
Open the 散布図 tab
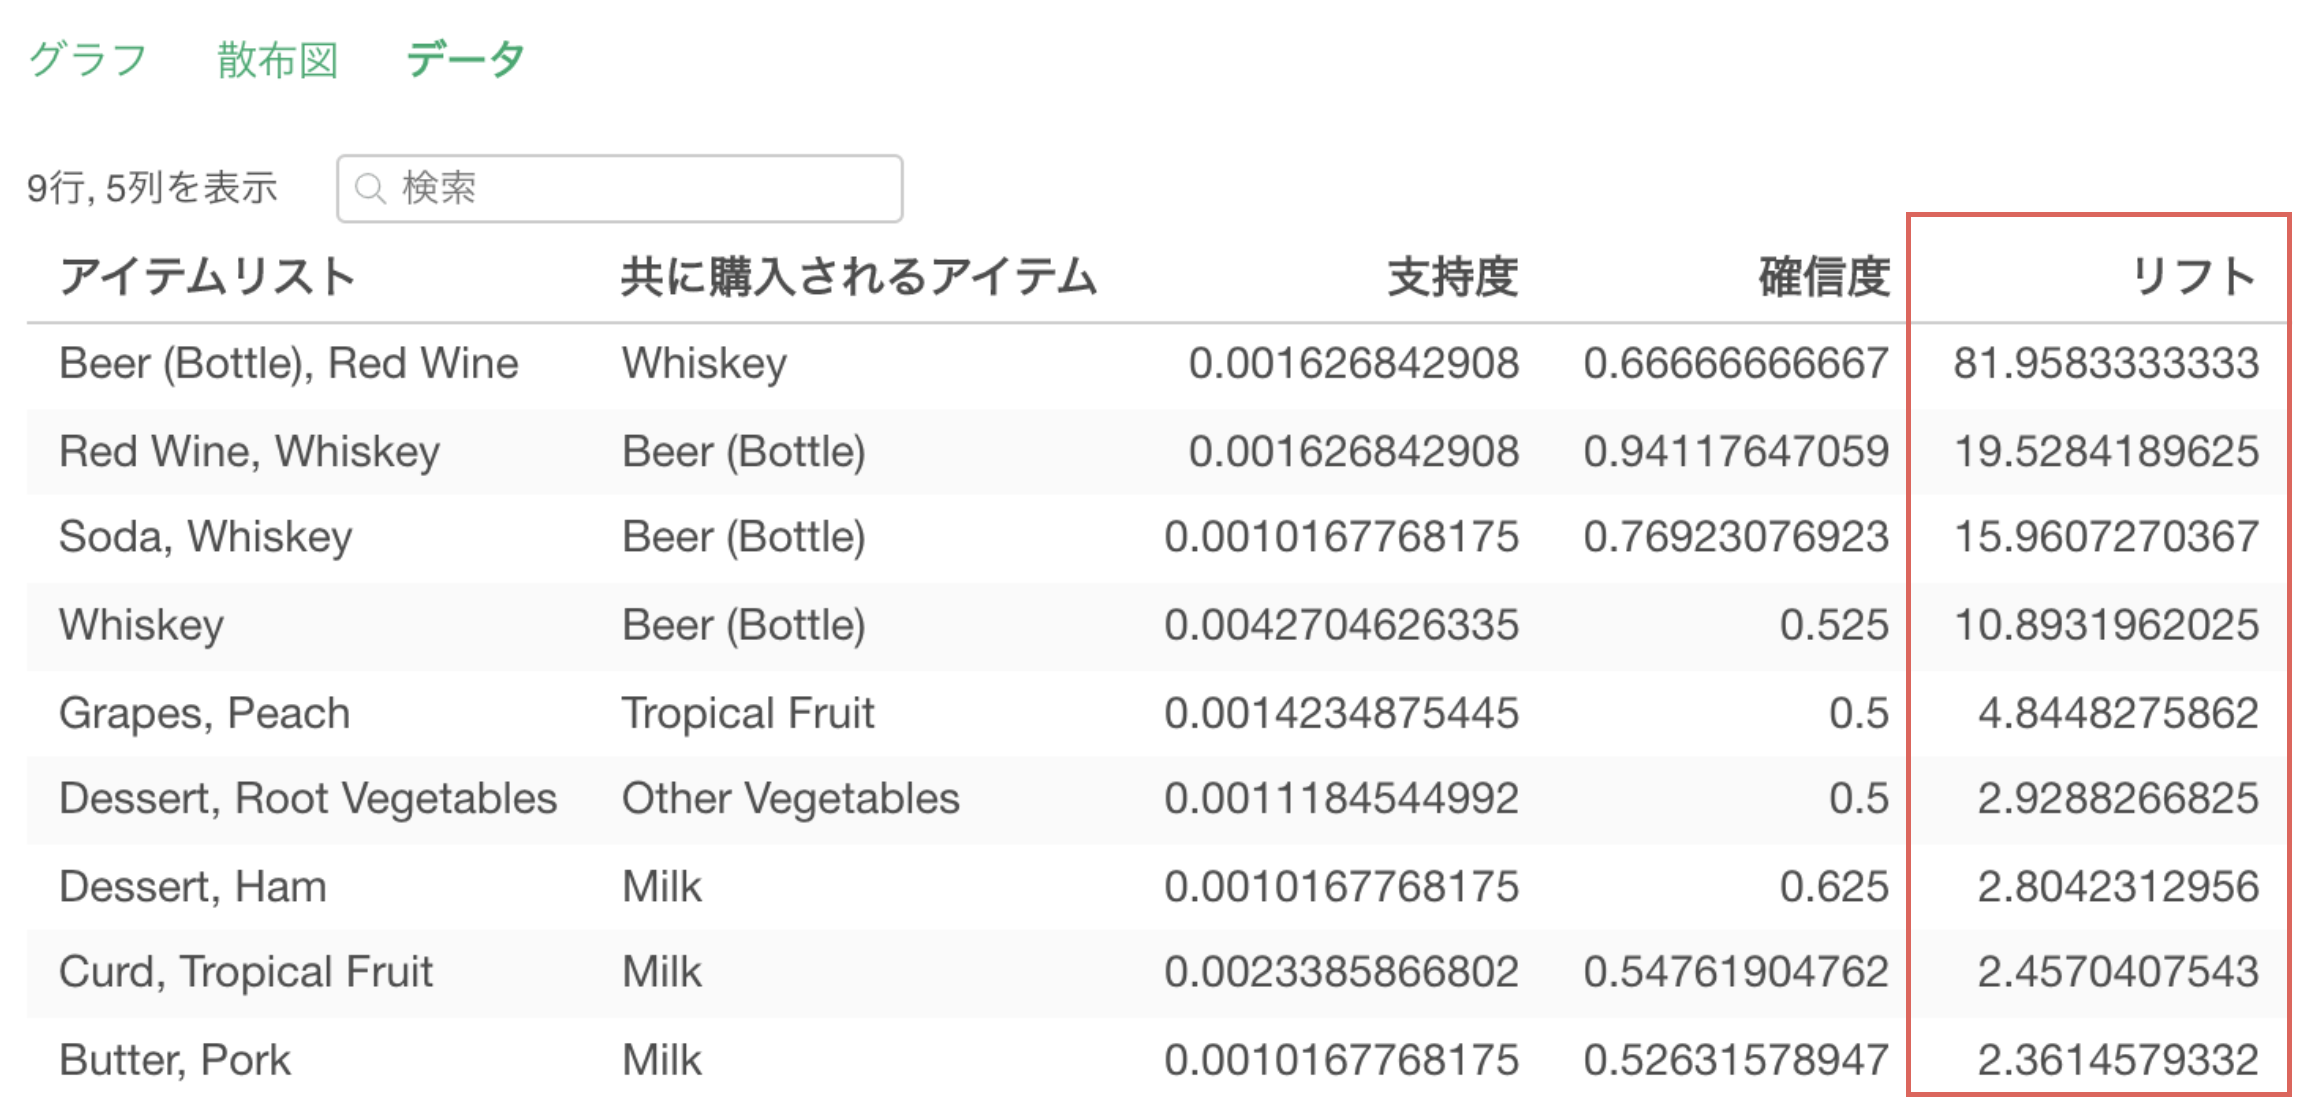click(278, 59)
